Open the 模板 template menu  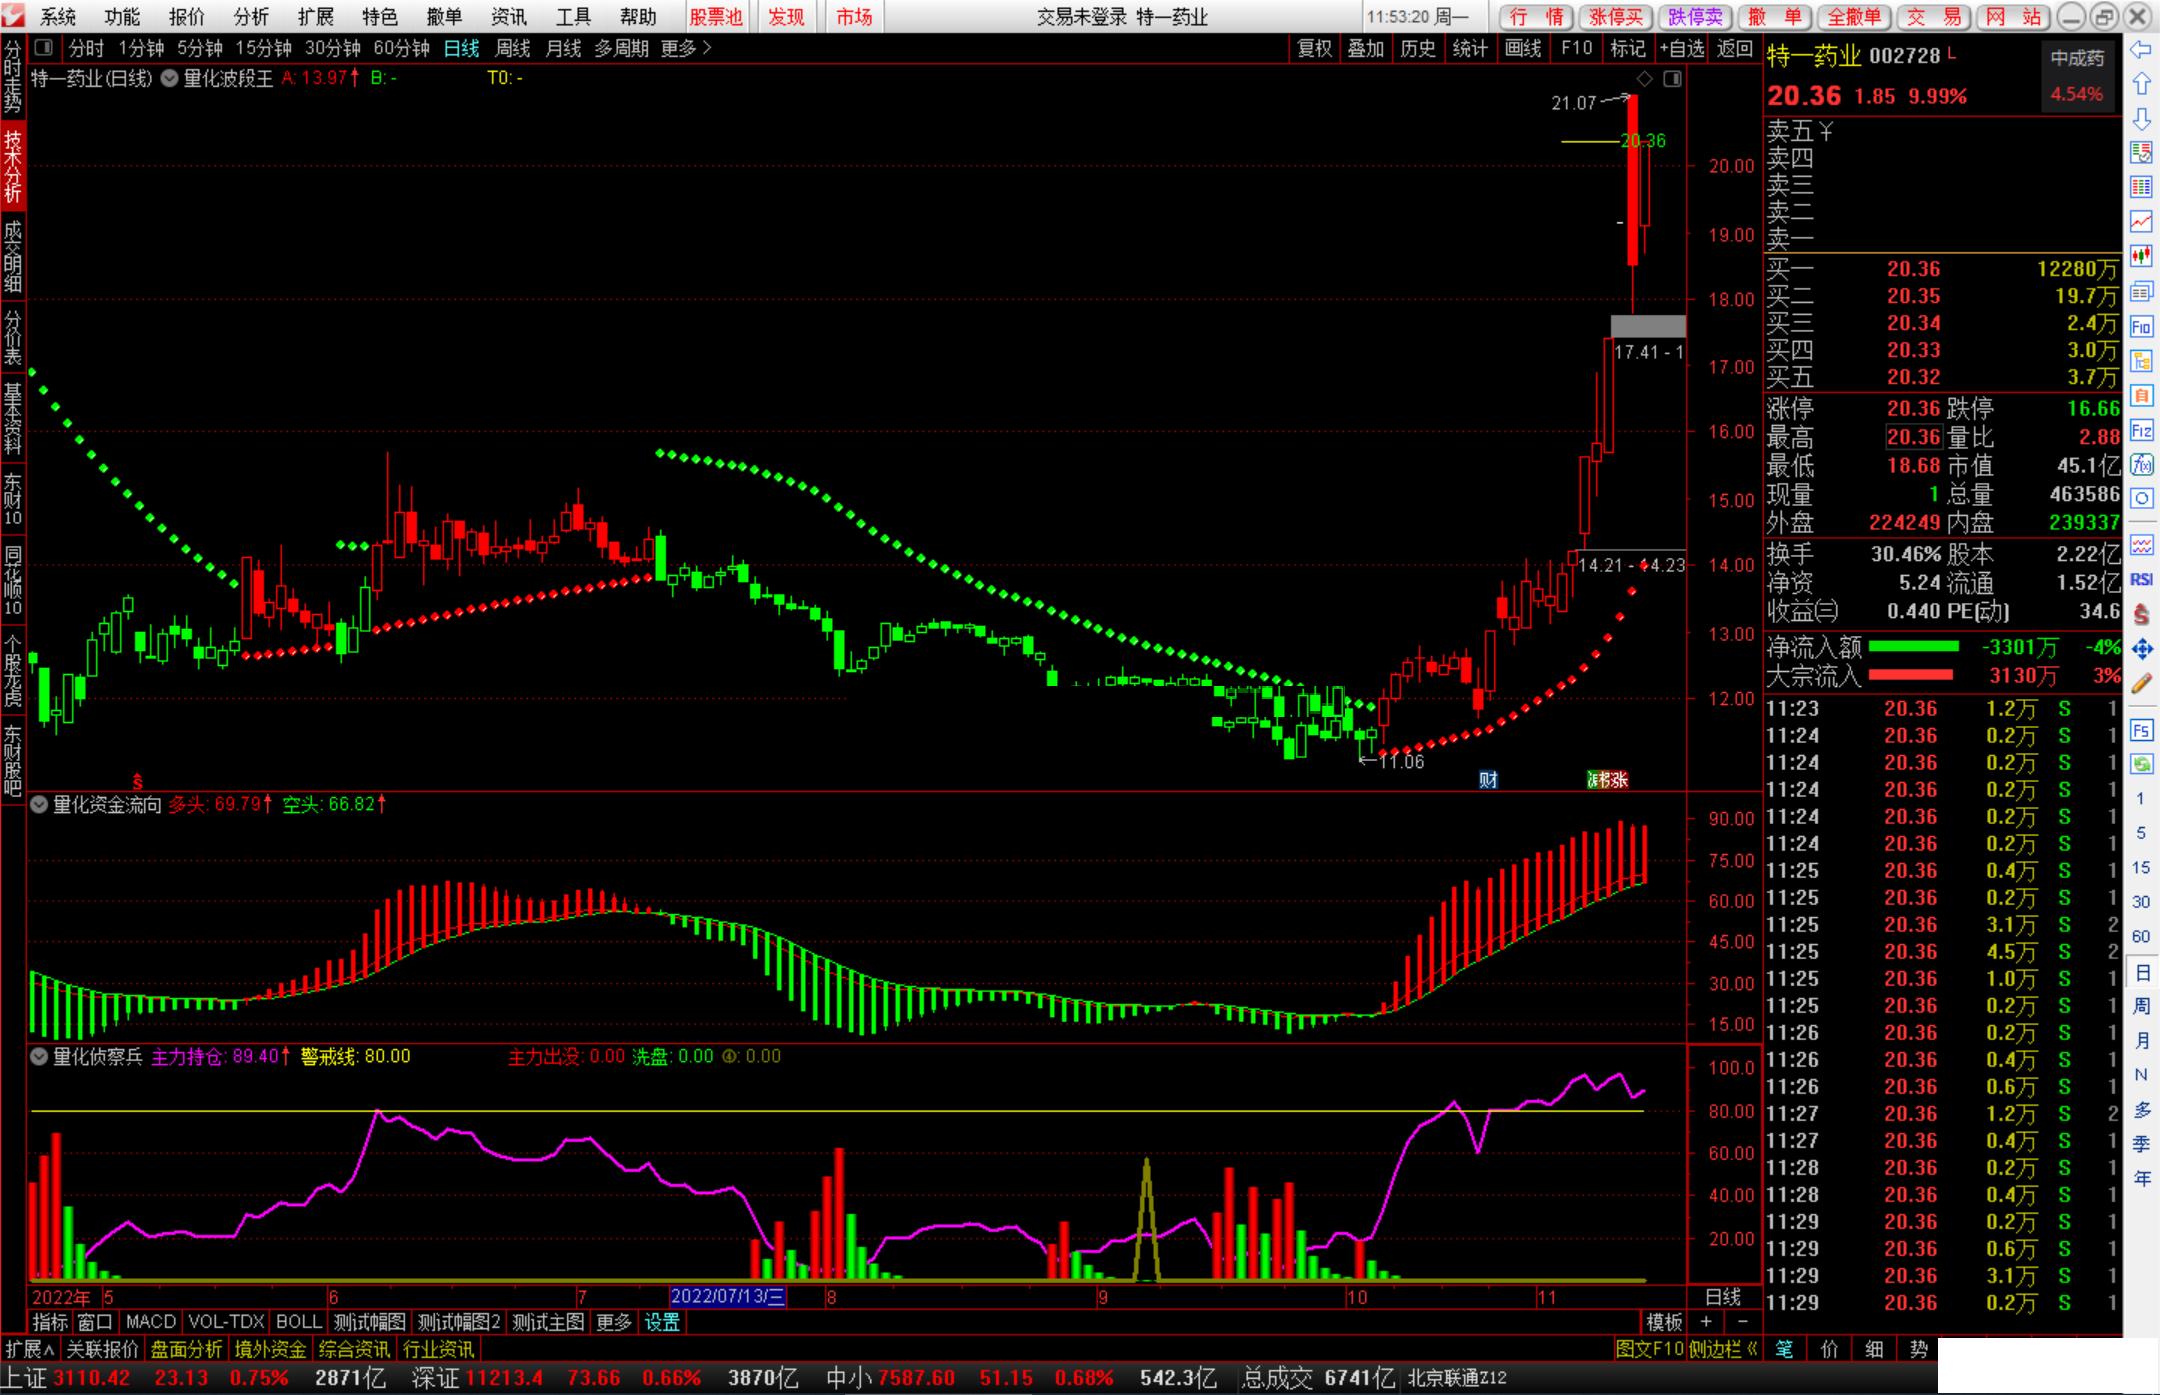[x=1664, y=1322]
